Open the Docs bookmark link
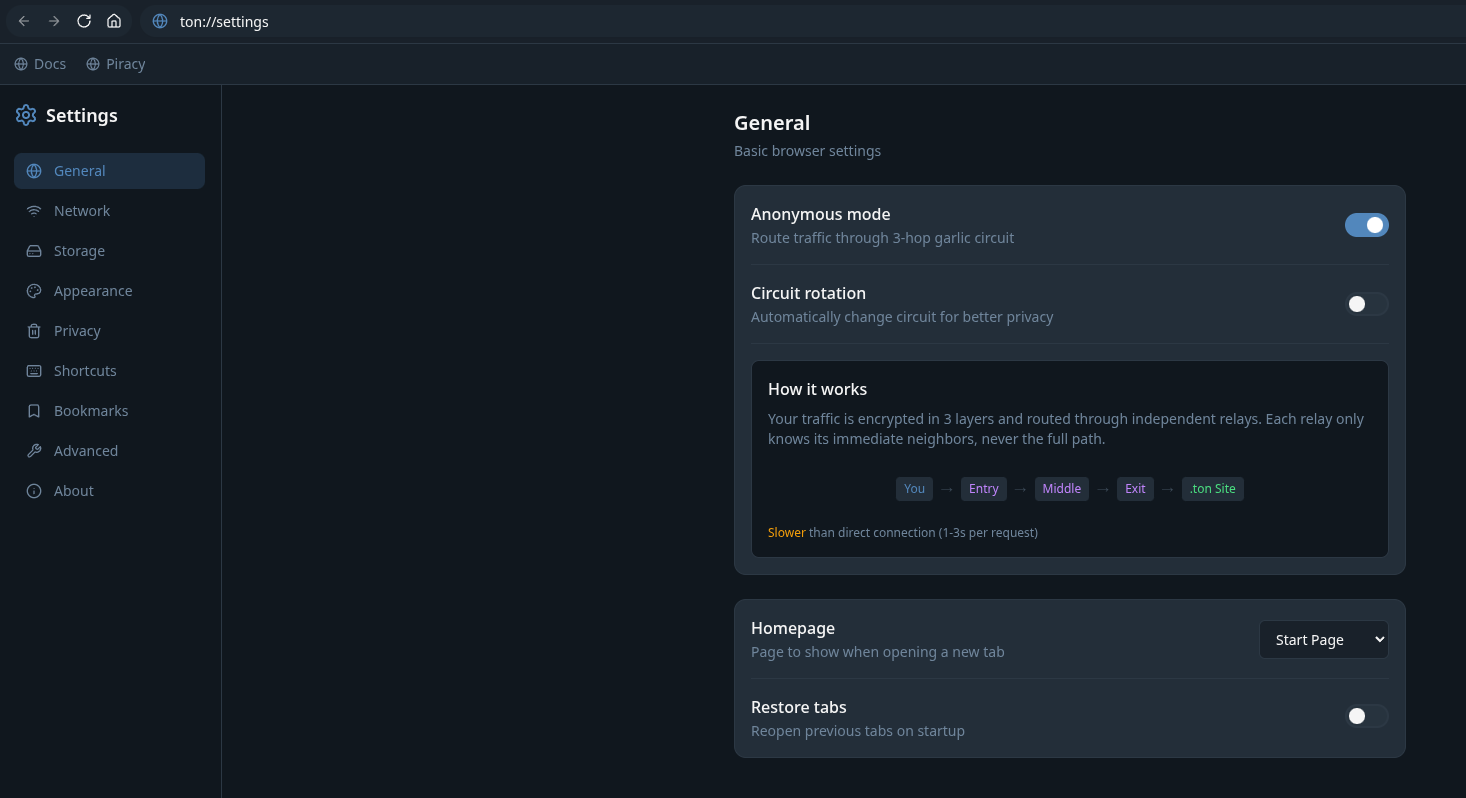 [x=41, y=64]
